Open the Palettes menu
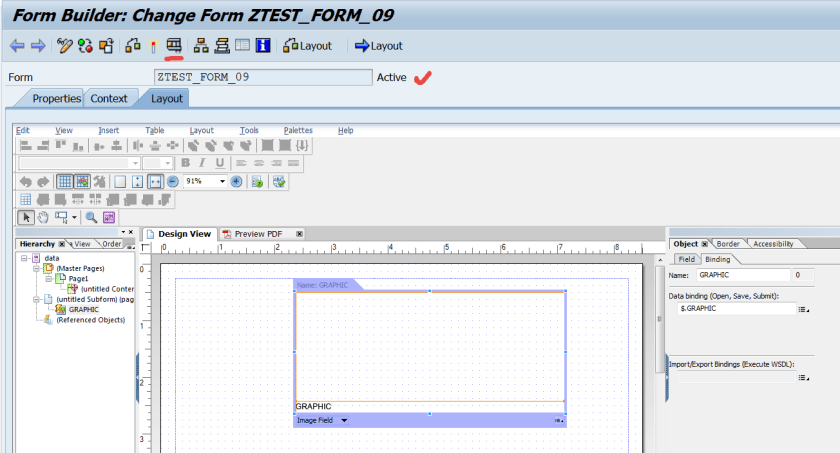840x453 pixels. pyautogui.click(x=298, y=130)
